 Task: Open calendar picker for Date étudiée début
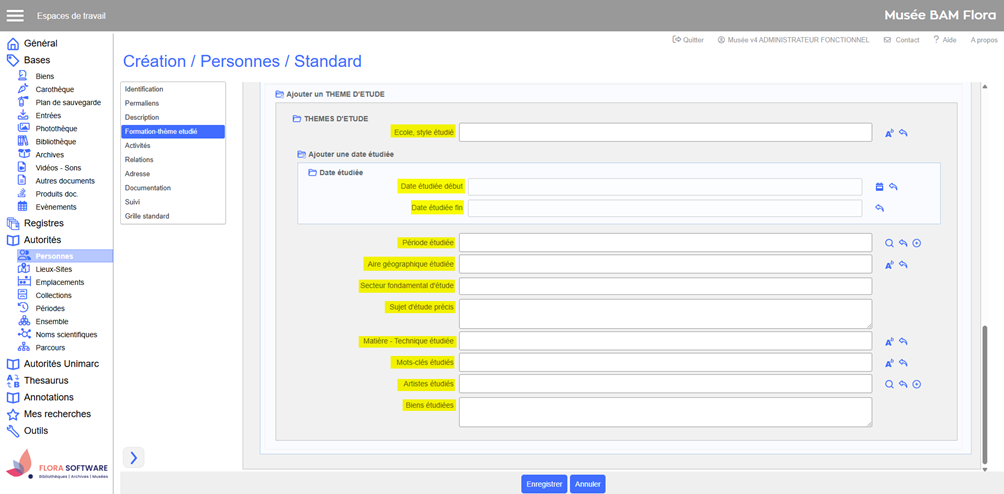(x=879, y=187)
